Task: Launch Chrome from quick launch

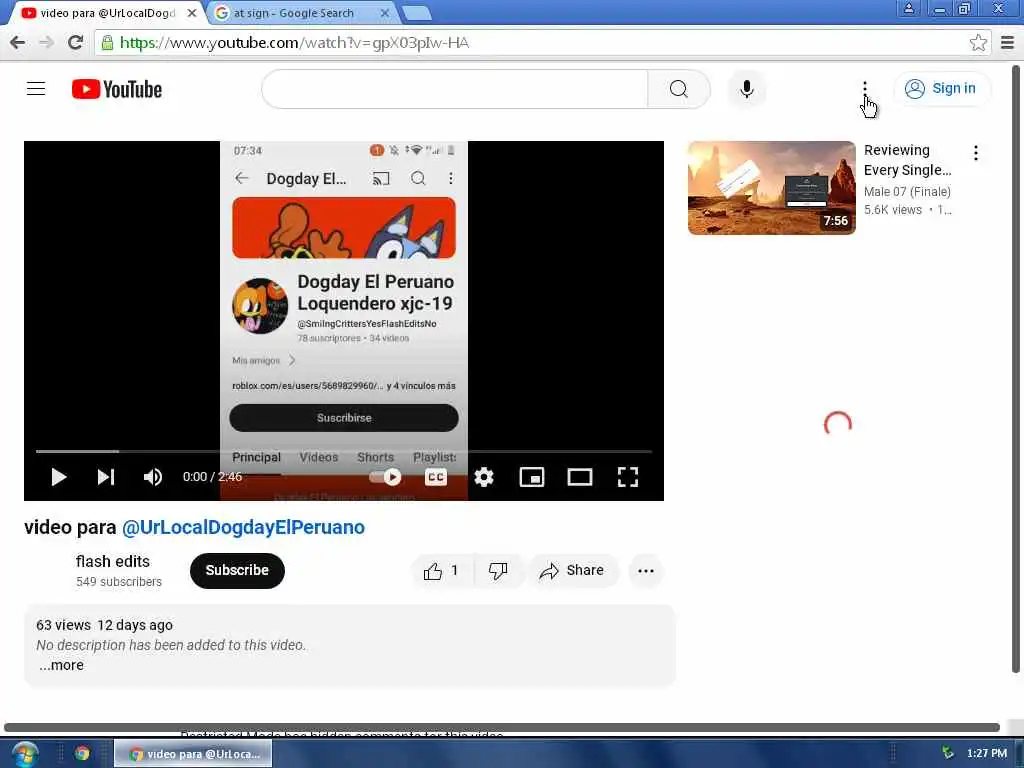Action: click(82, 754)
